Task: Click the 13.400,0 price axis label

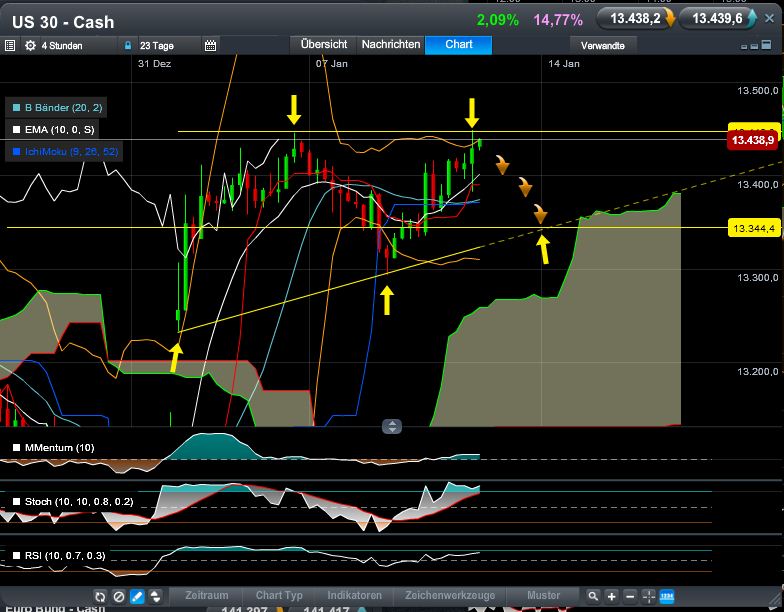Action: click(x=758, y=184)
